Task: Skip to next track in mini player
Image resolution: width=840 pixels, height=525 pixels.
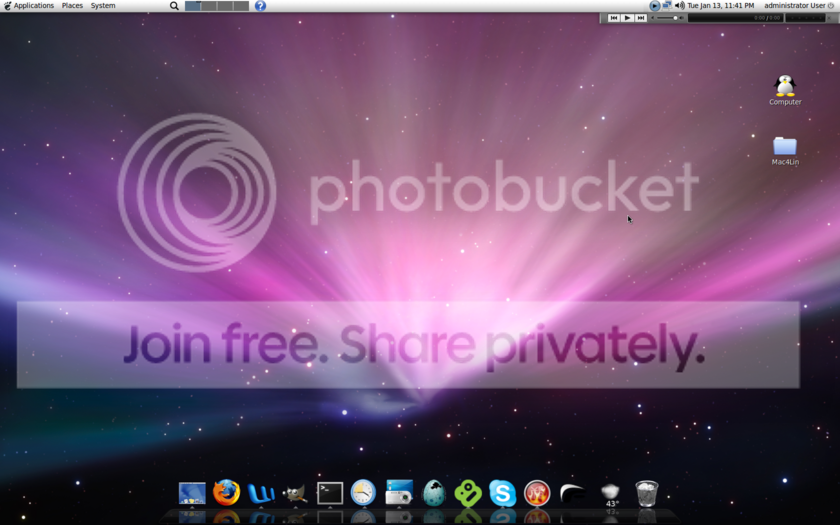Action: point(641,18)
